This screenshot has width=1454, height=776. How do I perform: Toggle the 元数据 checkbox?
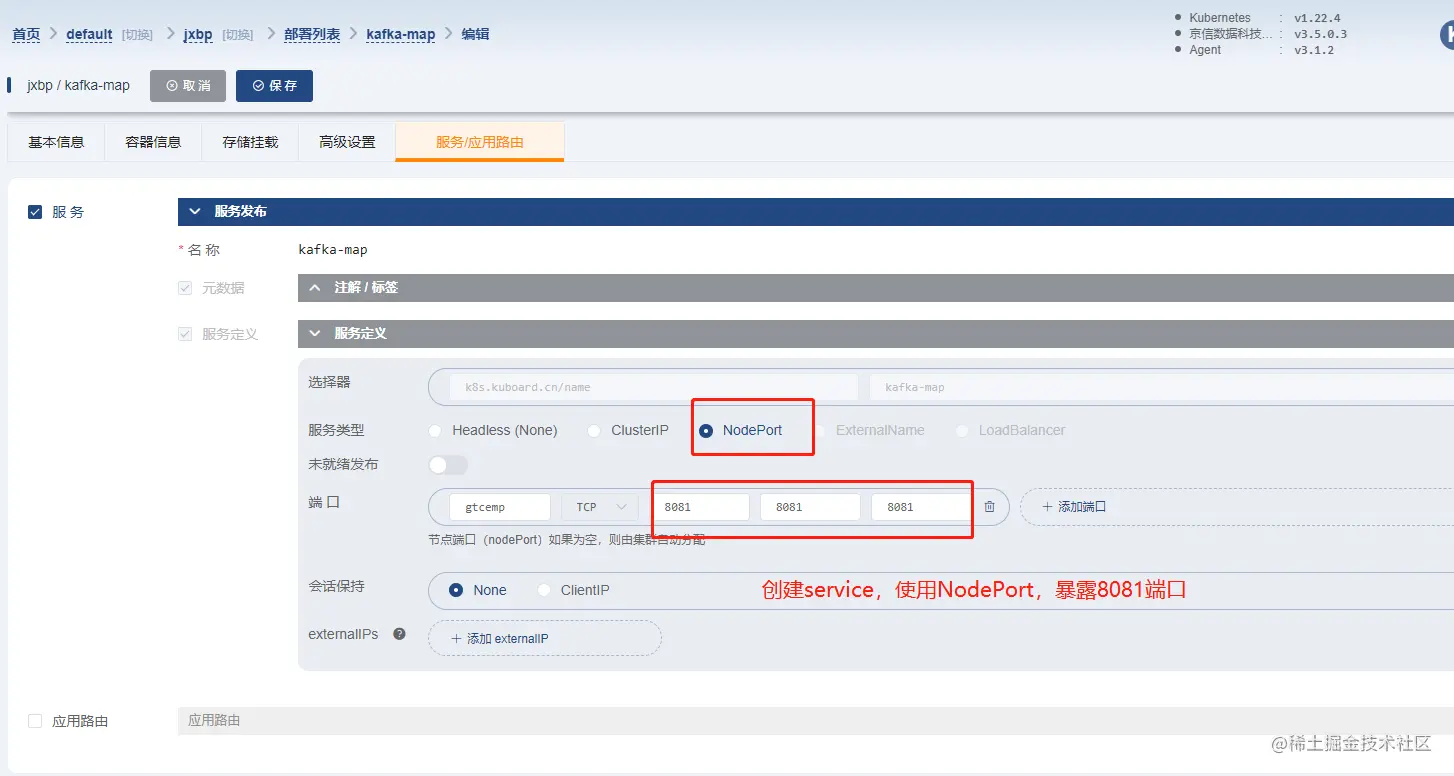185,288
